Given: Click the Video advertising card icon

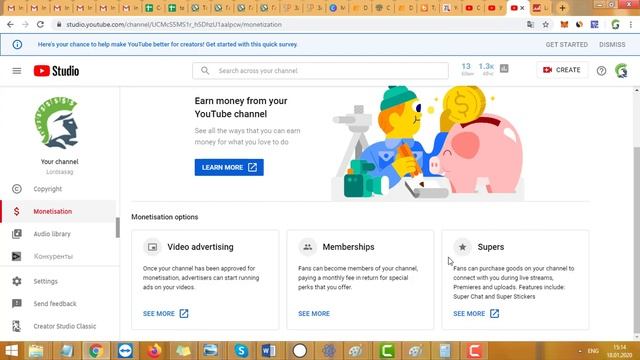Looking at the screenshot, I should 152,247.
